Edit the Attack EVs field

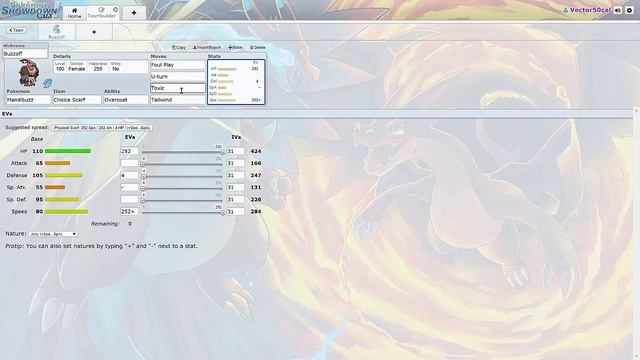click(x=129, y=163)
